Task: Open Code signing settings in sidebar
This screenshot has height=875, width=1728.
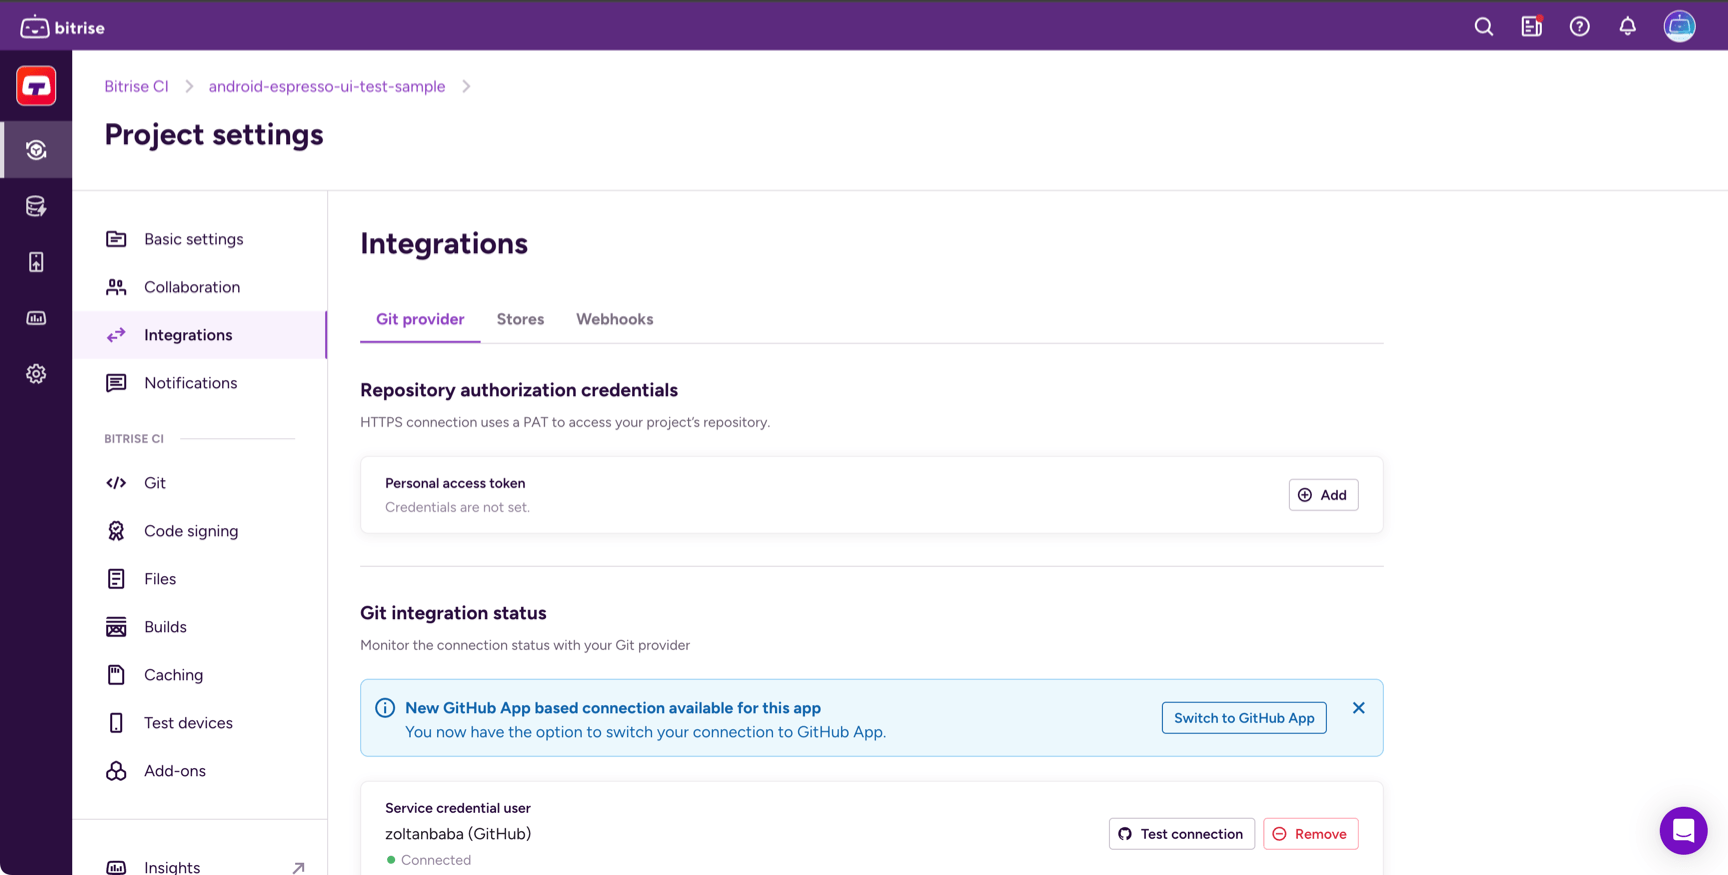Action: pyautogui.click(x=191, y=531)
